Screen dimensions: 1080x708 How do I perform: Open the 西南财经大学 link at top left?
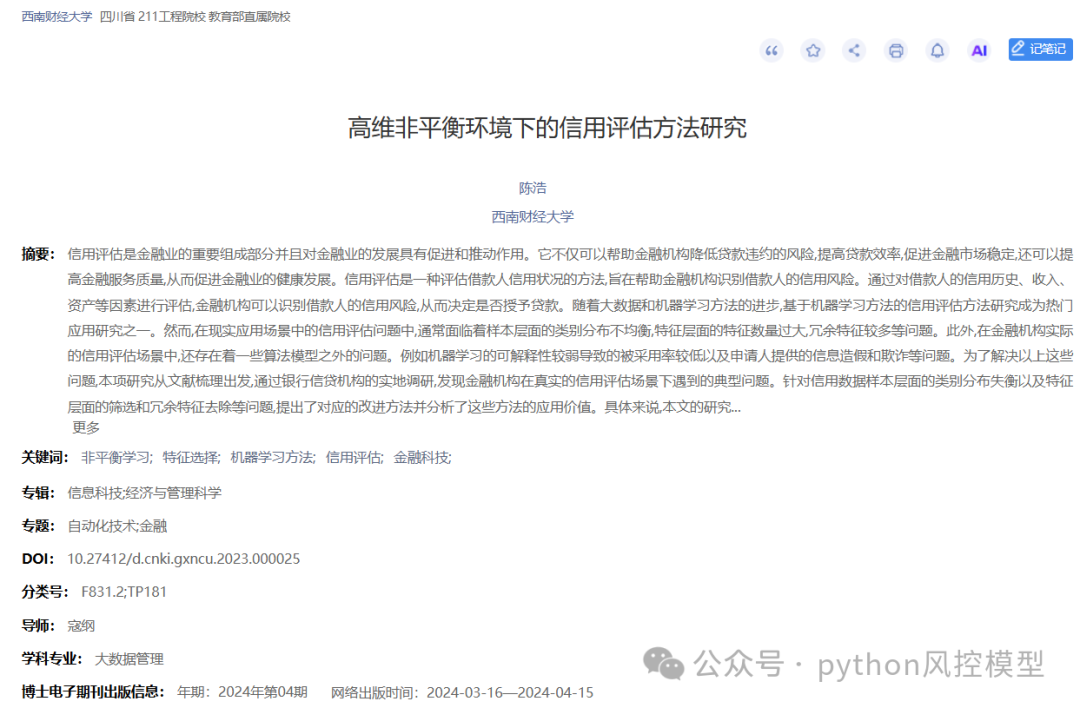pyautogui.click(x=56, y=17)
